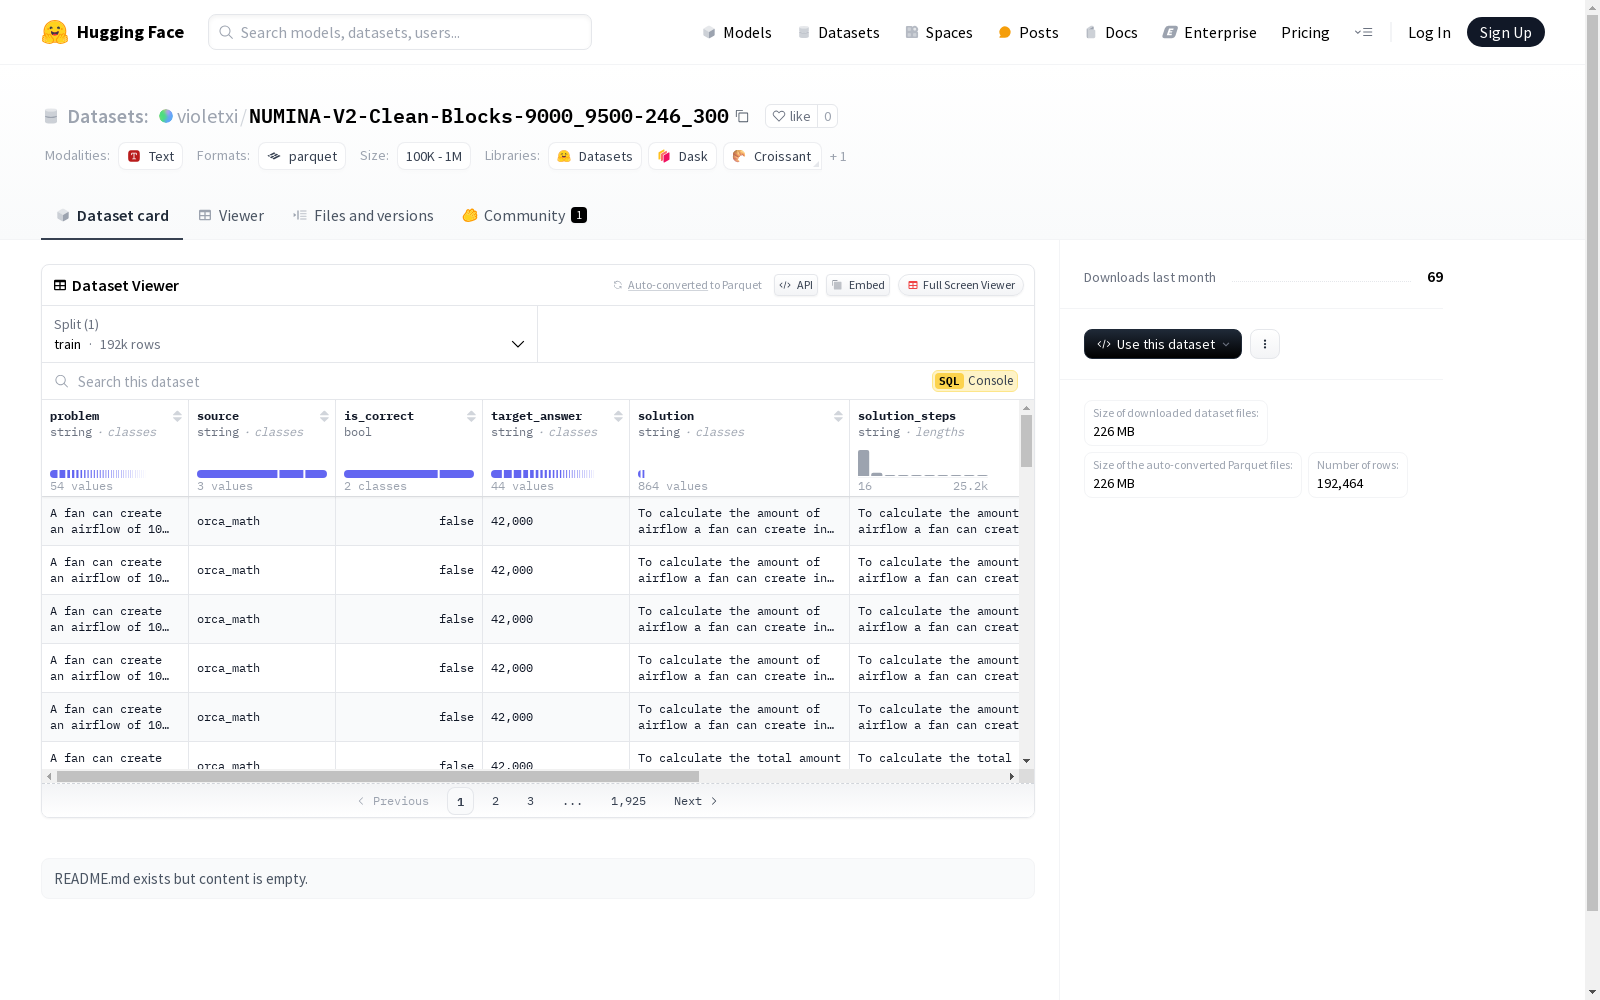Copy dataset name with the copy icon
The width and height of the screenshot is (1600, 1000).
pos(742,116)
